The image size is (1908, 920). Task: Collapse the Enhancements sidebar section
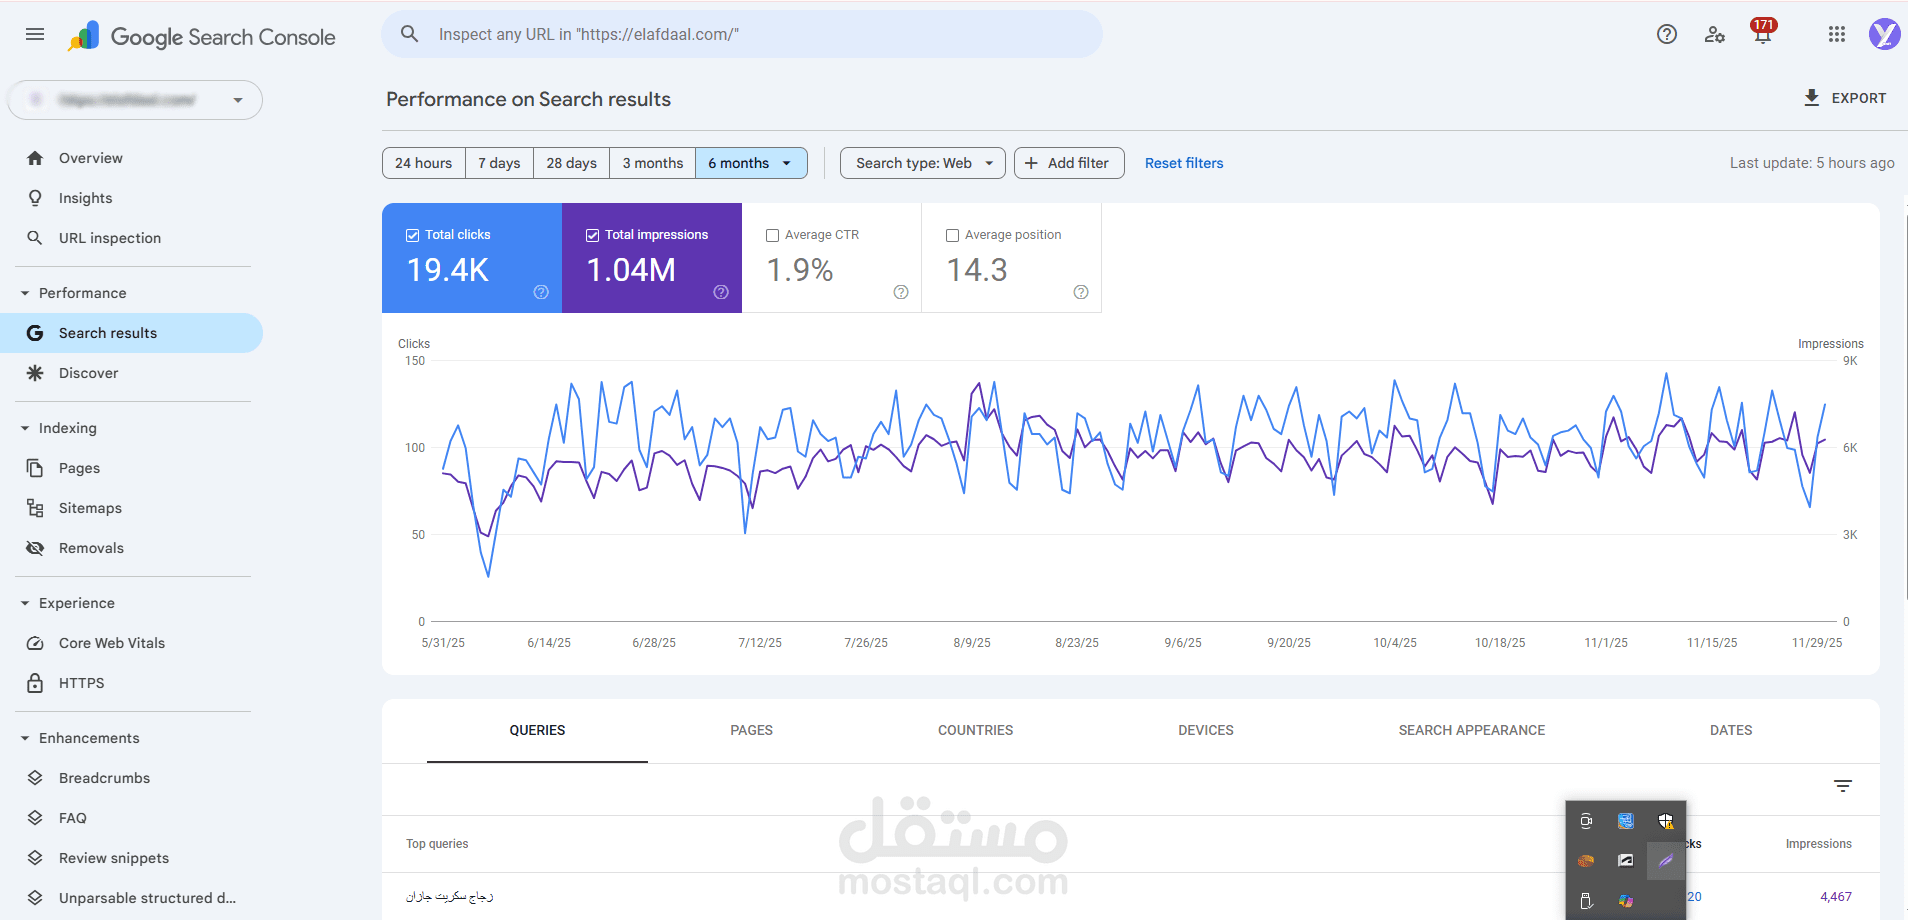pos(25,738)
